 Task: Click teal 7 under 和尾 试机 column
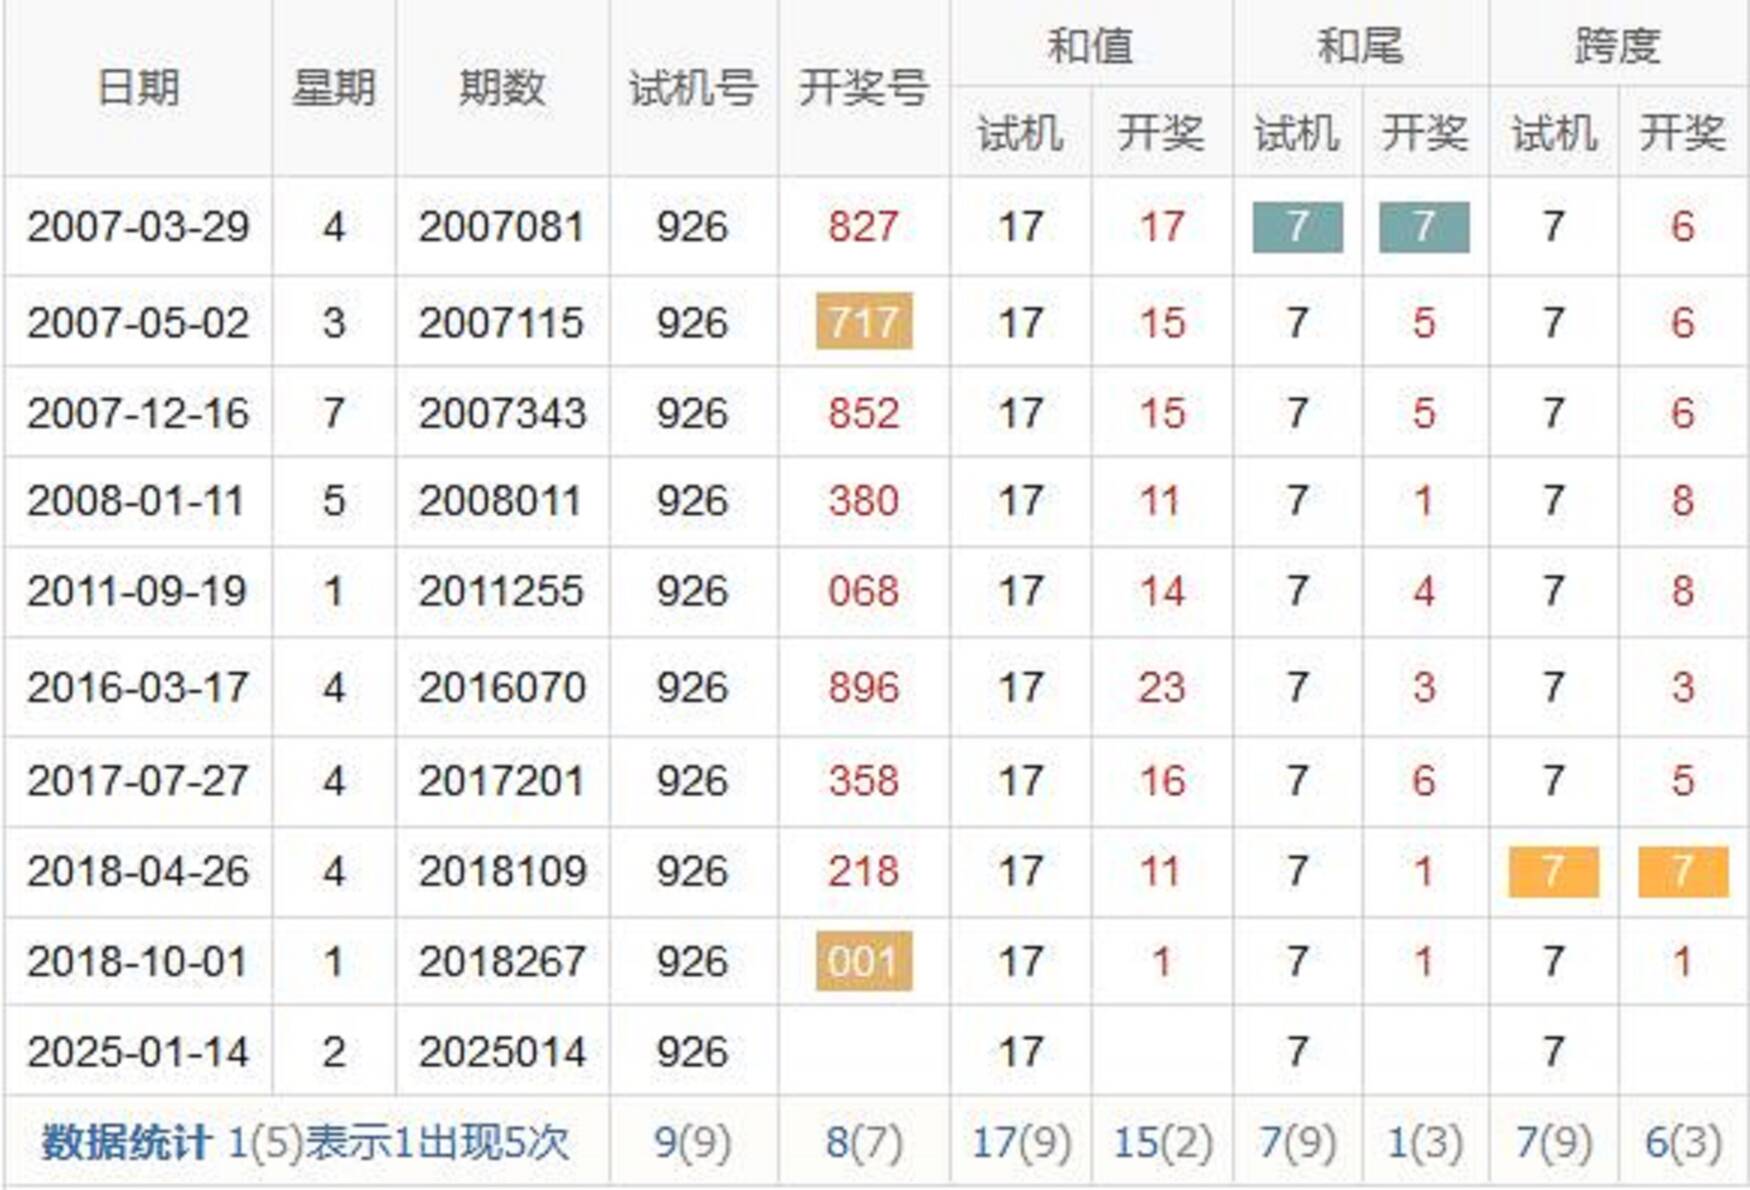pyautogui.click(x=1297, y=227)
